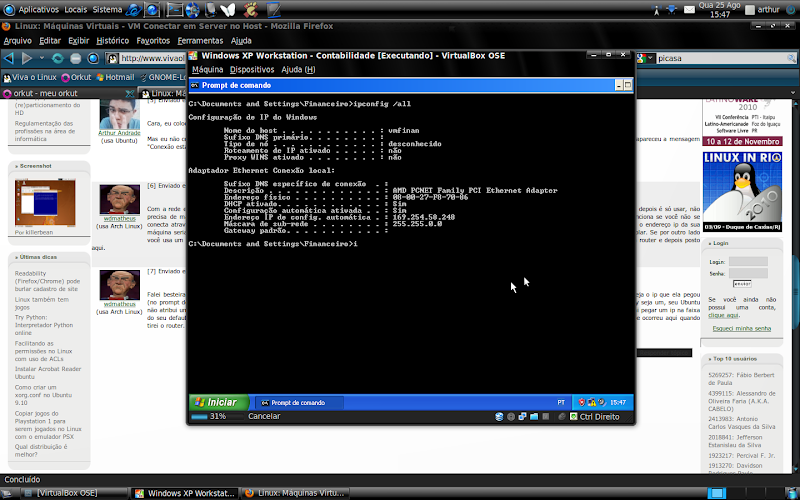Open the VirtualBox Ajuda (H) menu
The height and width of the screenshot is (500, 800).
(298, 69)
